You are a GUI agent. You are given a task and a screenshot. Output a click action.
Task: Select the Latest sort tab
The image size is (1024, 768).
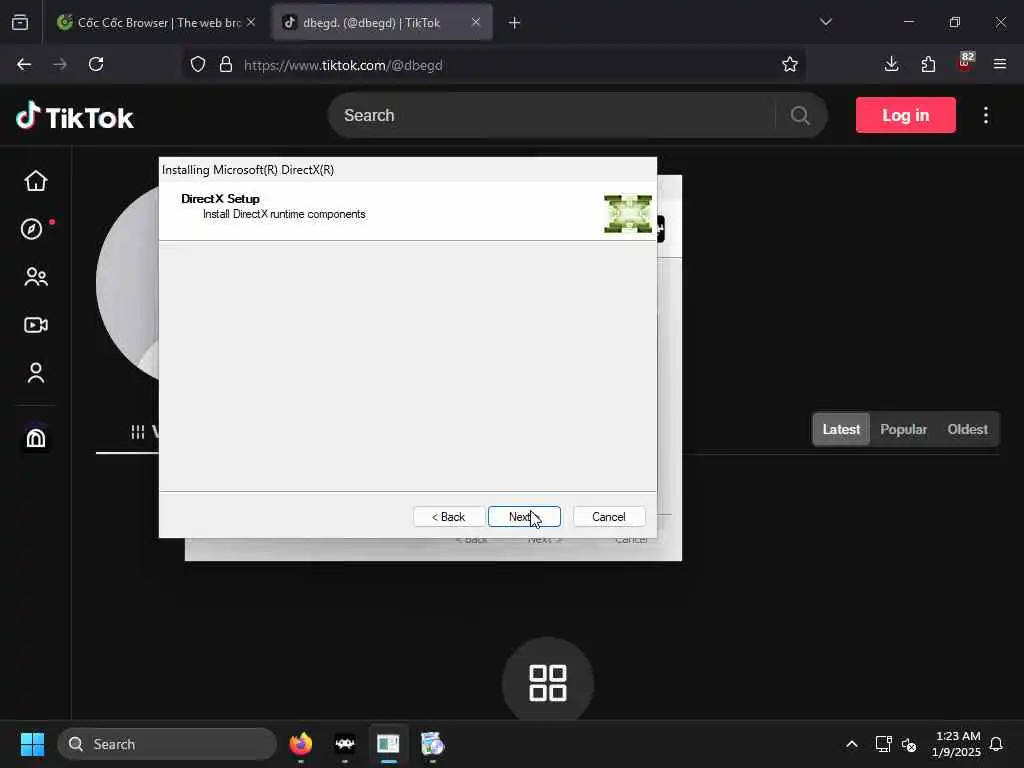coord(841,429)
